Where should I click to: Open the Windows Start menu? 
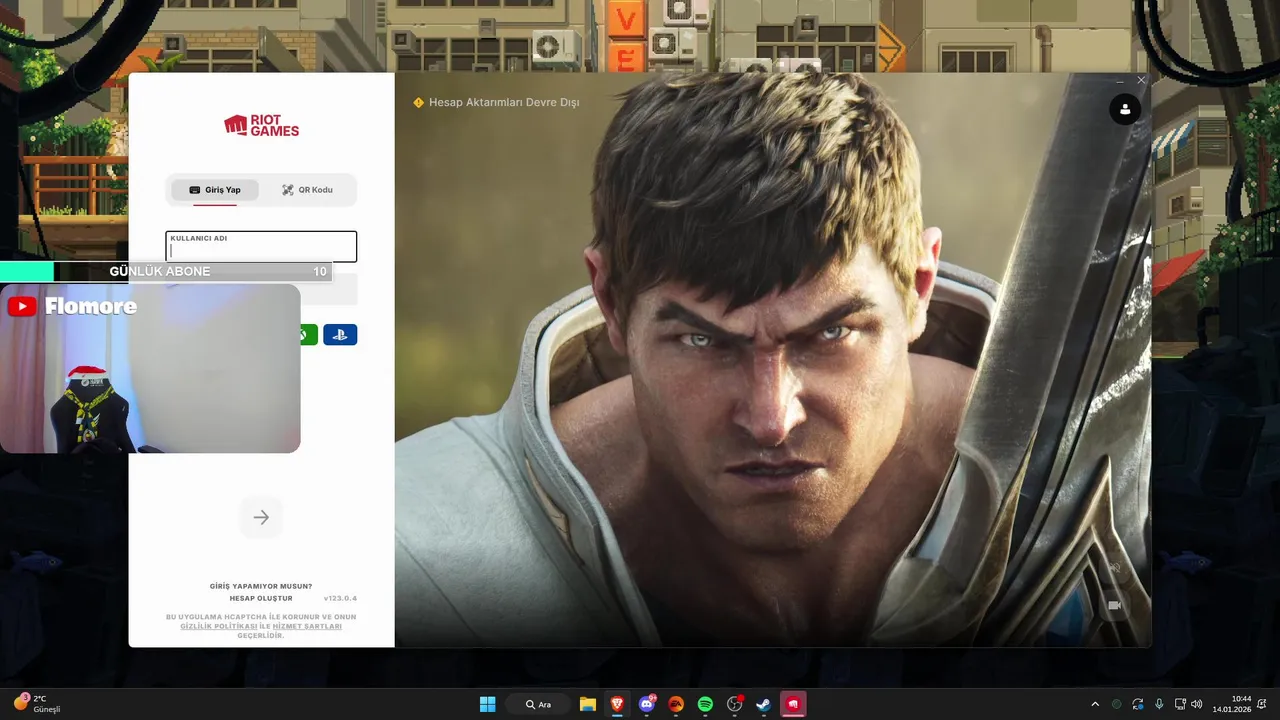[x=487, y=704]
